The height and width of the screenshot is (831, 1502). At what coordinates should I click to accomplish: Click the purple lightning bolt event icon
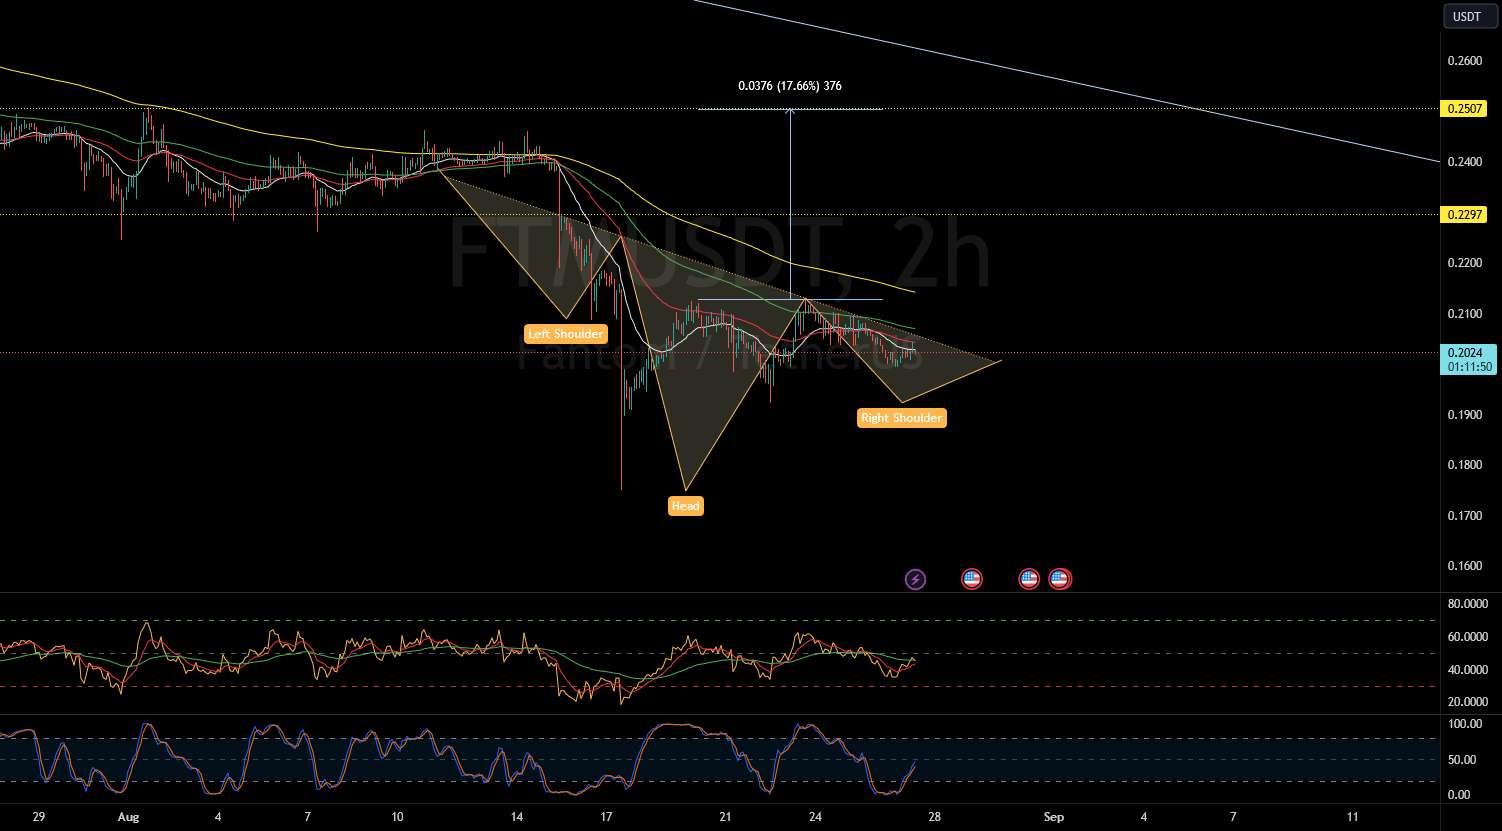915,578
